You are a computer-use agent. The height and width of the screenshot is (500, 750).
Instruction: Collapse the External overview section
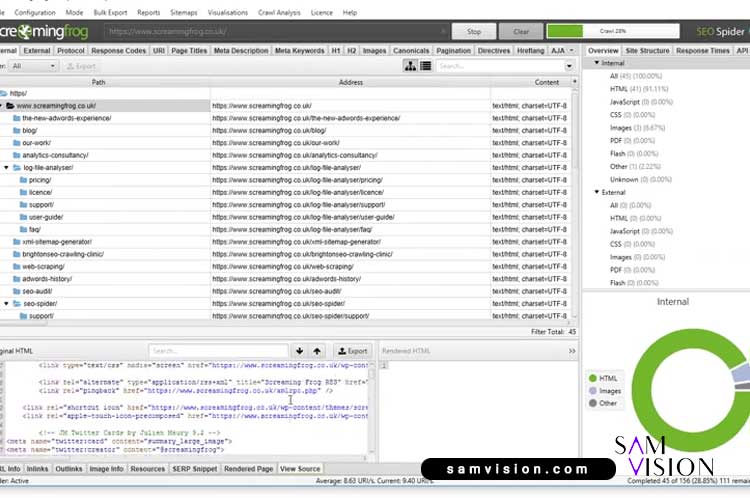click(x=596, y=192)
